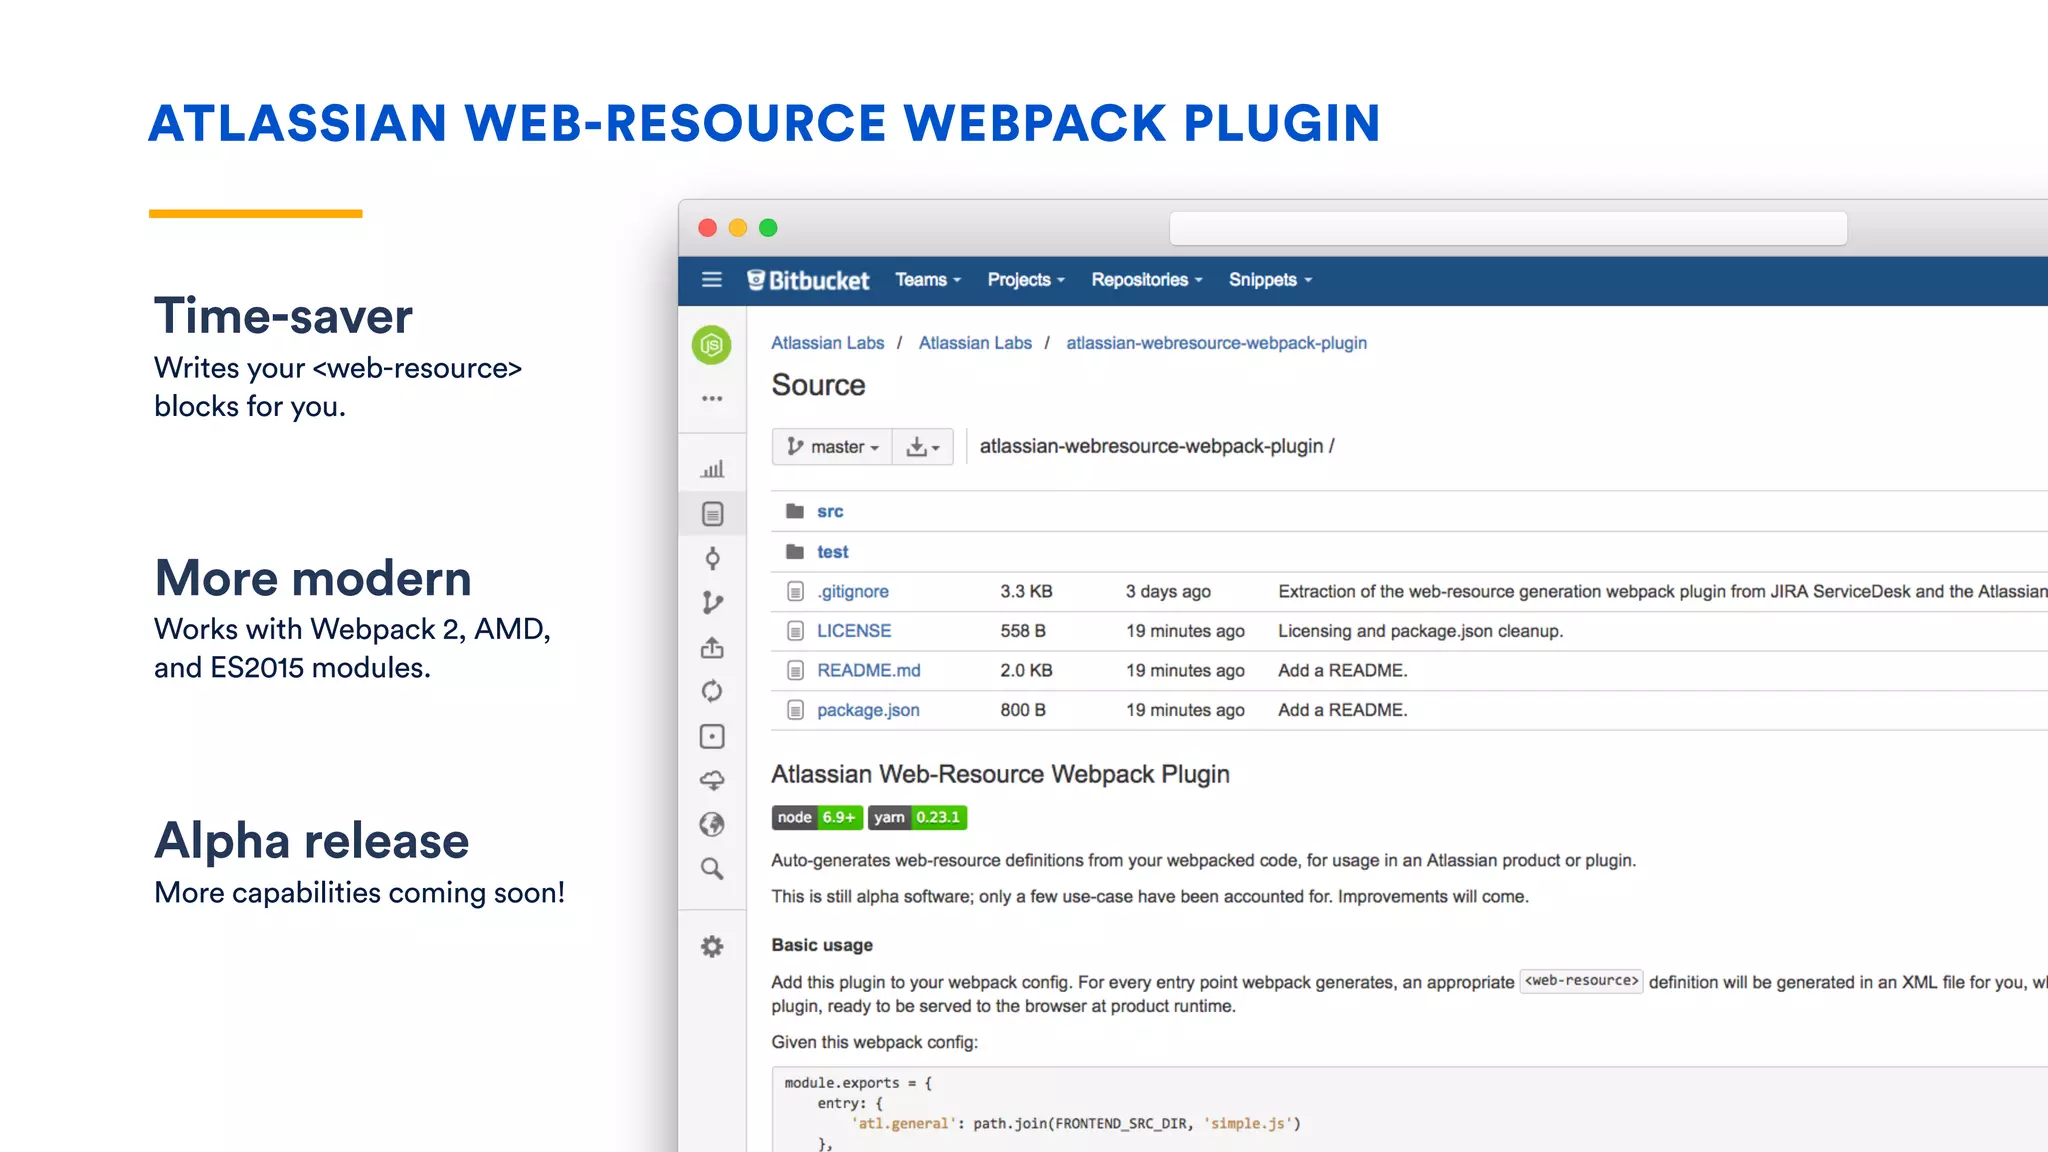Image resolution: width=2048 pixels, height=1152 pixels.
Task: Open the hamburger menu in Bitbucket header
Action: pyautogui.click(x=711, y=280)
